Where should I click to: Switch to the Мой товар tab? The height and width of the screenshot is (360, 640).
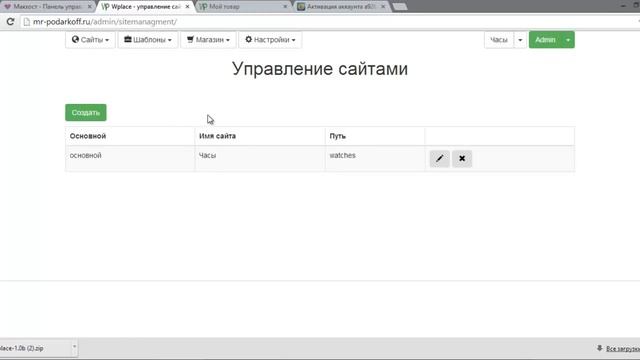243,7
